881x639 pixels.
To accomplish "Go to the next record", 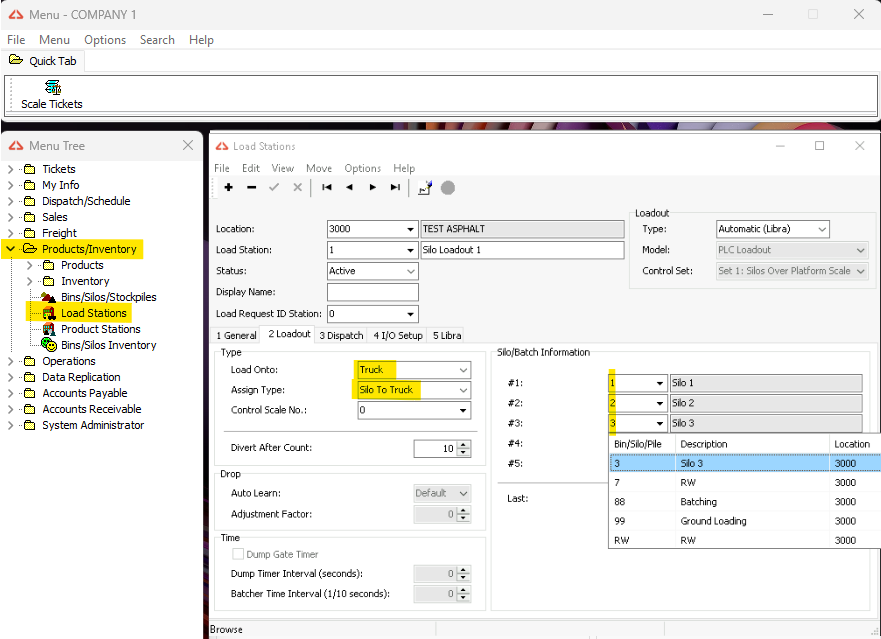I will [x=373, y=187].
